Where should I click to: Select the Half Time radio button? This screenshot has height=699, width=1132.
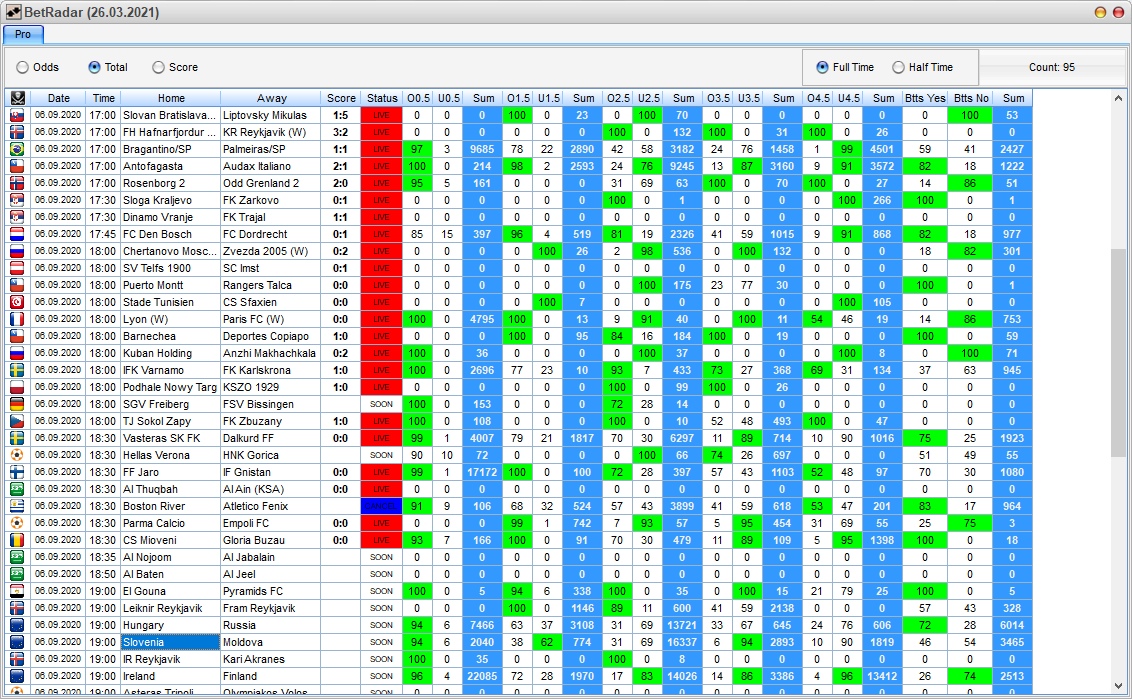tap(898, 67)
